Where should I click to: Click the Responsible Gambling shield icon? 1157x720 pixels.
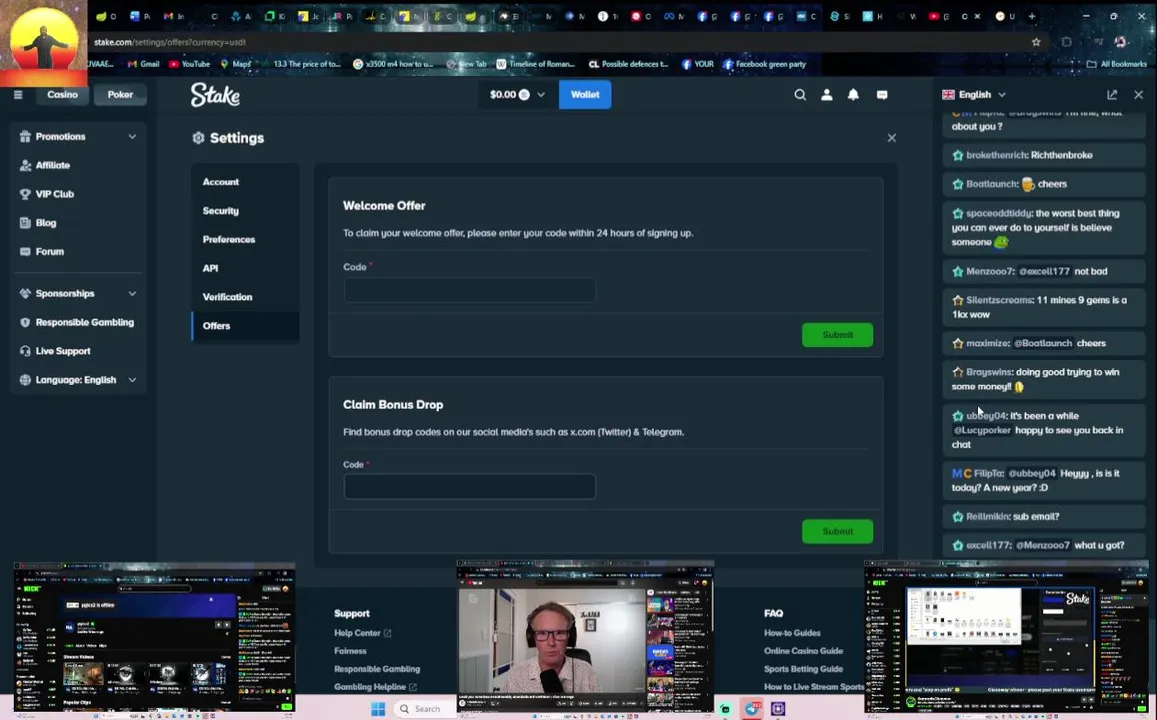25,322
